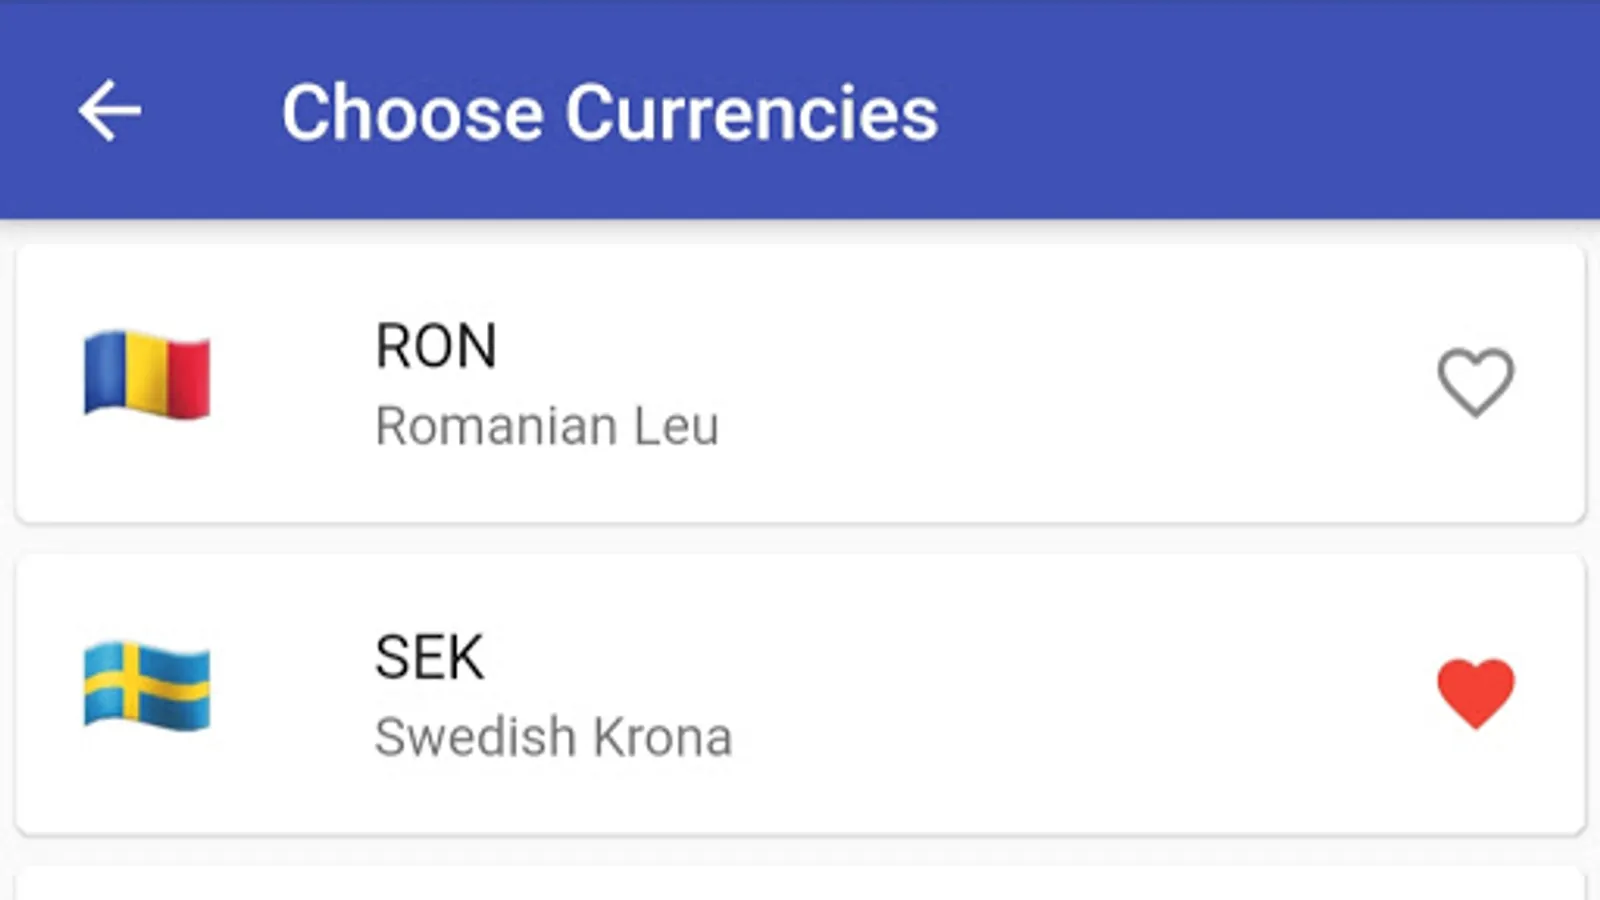Click the partially visible card at the bottom
Viewport: 1600px width, 900px height.
(x=800, y=885)
